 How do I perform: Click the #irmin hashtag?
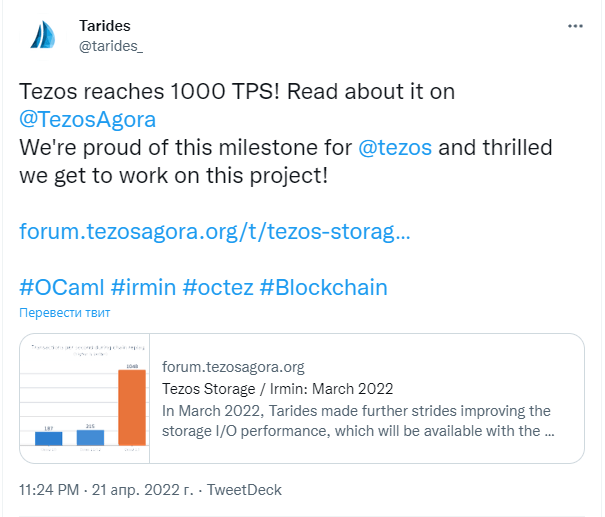pyautogui.click(x=144, y=287)
